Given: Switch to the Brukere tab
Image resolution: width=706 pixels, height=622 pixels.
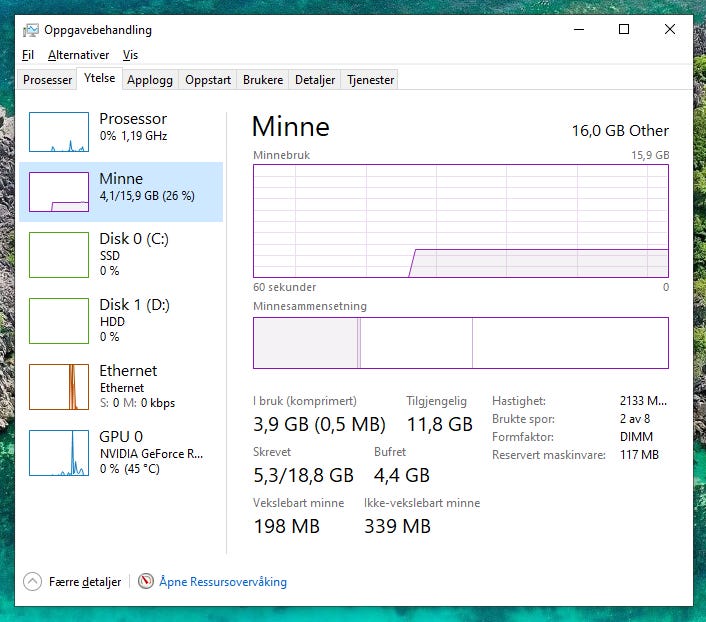Looking at the screenshot, I should coord(263,80).
